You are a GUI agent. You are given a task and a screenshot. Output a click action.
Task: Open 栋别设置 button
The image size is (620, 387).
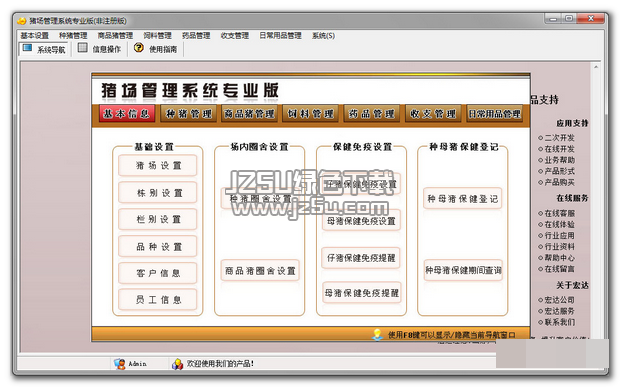[158, 193]
